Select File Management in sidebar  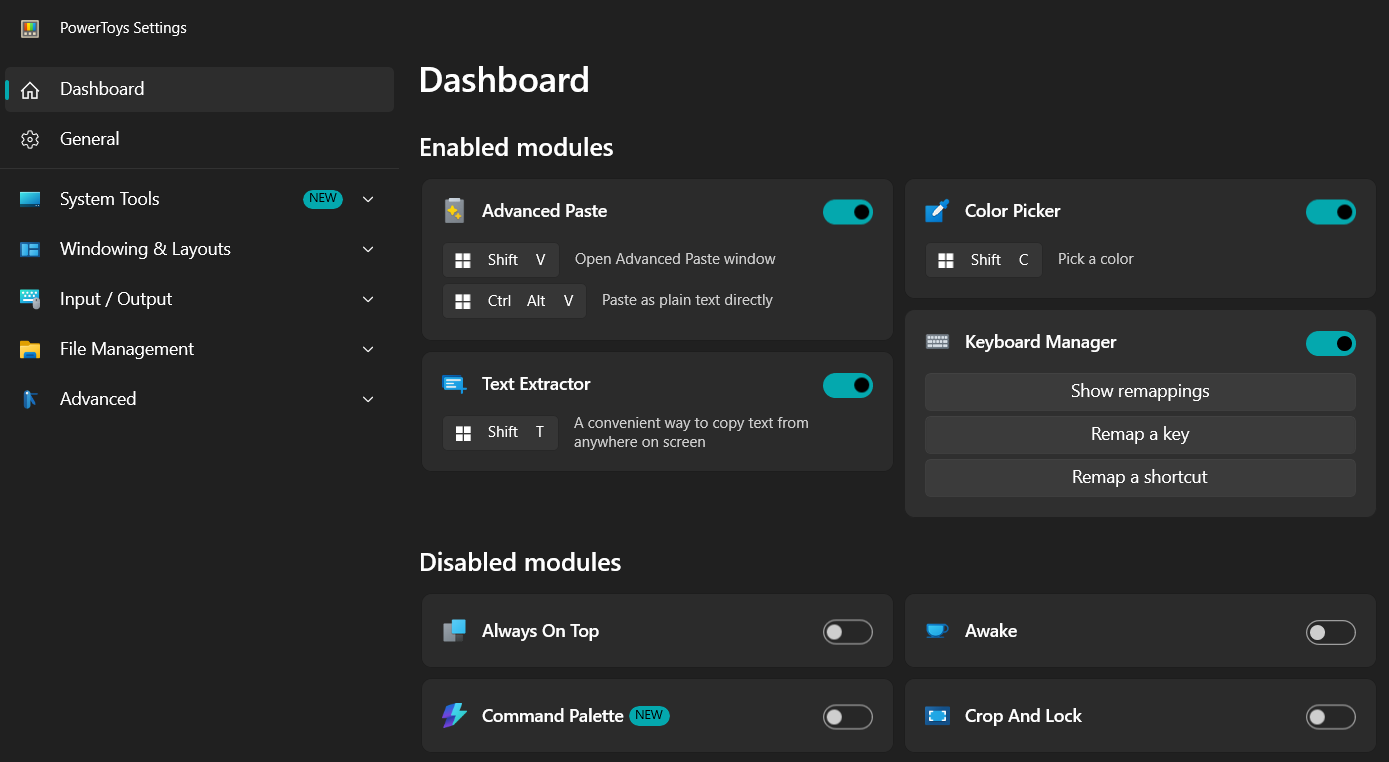coord(200,349)
